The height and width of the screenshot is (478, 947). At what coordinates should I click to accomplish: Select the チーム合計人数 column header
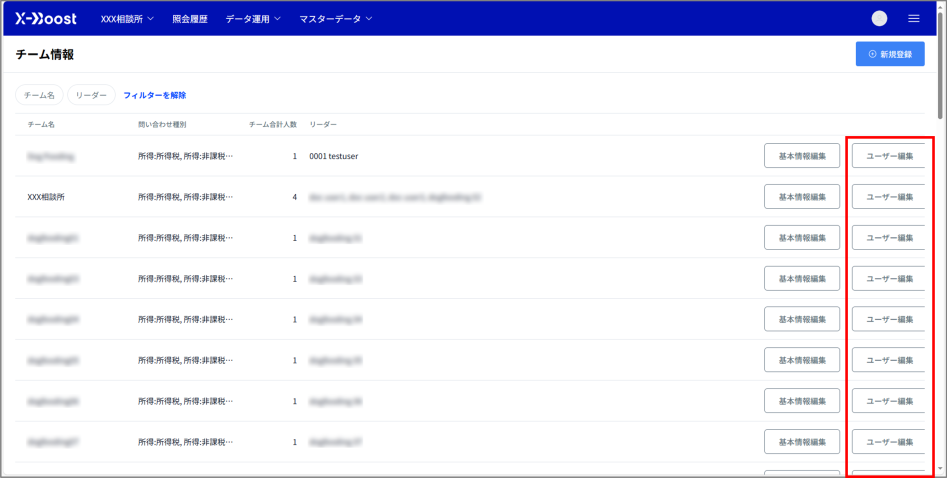click(273, 124)
